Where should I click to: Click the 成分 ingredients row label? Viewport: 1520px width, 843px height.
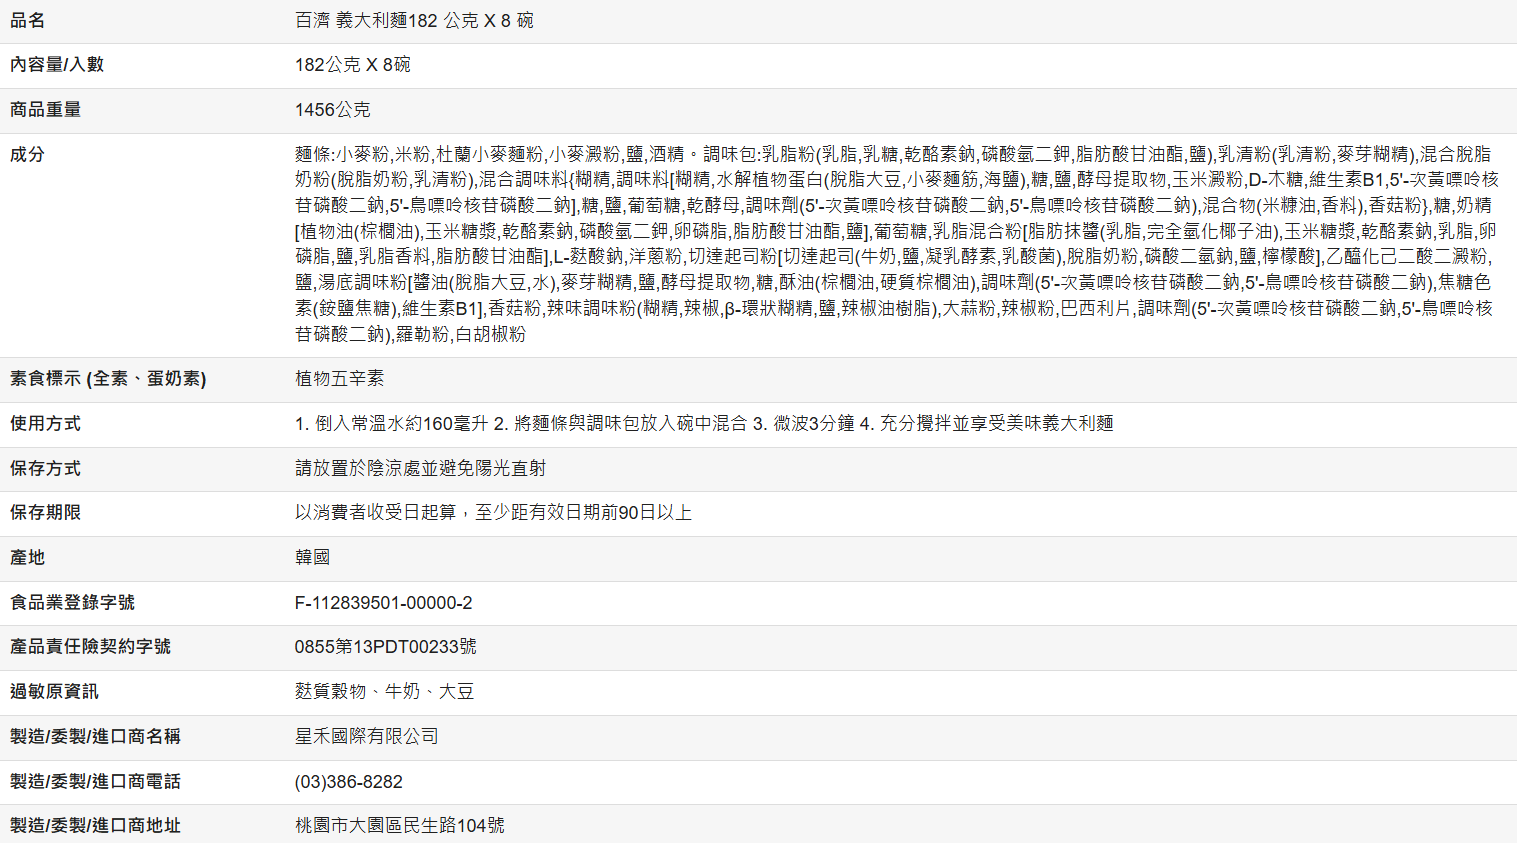tap(28, 155)
